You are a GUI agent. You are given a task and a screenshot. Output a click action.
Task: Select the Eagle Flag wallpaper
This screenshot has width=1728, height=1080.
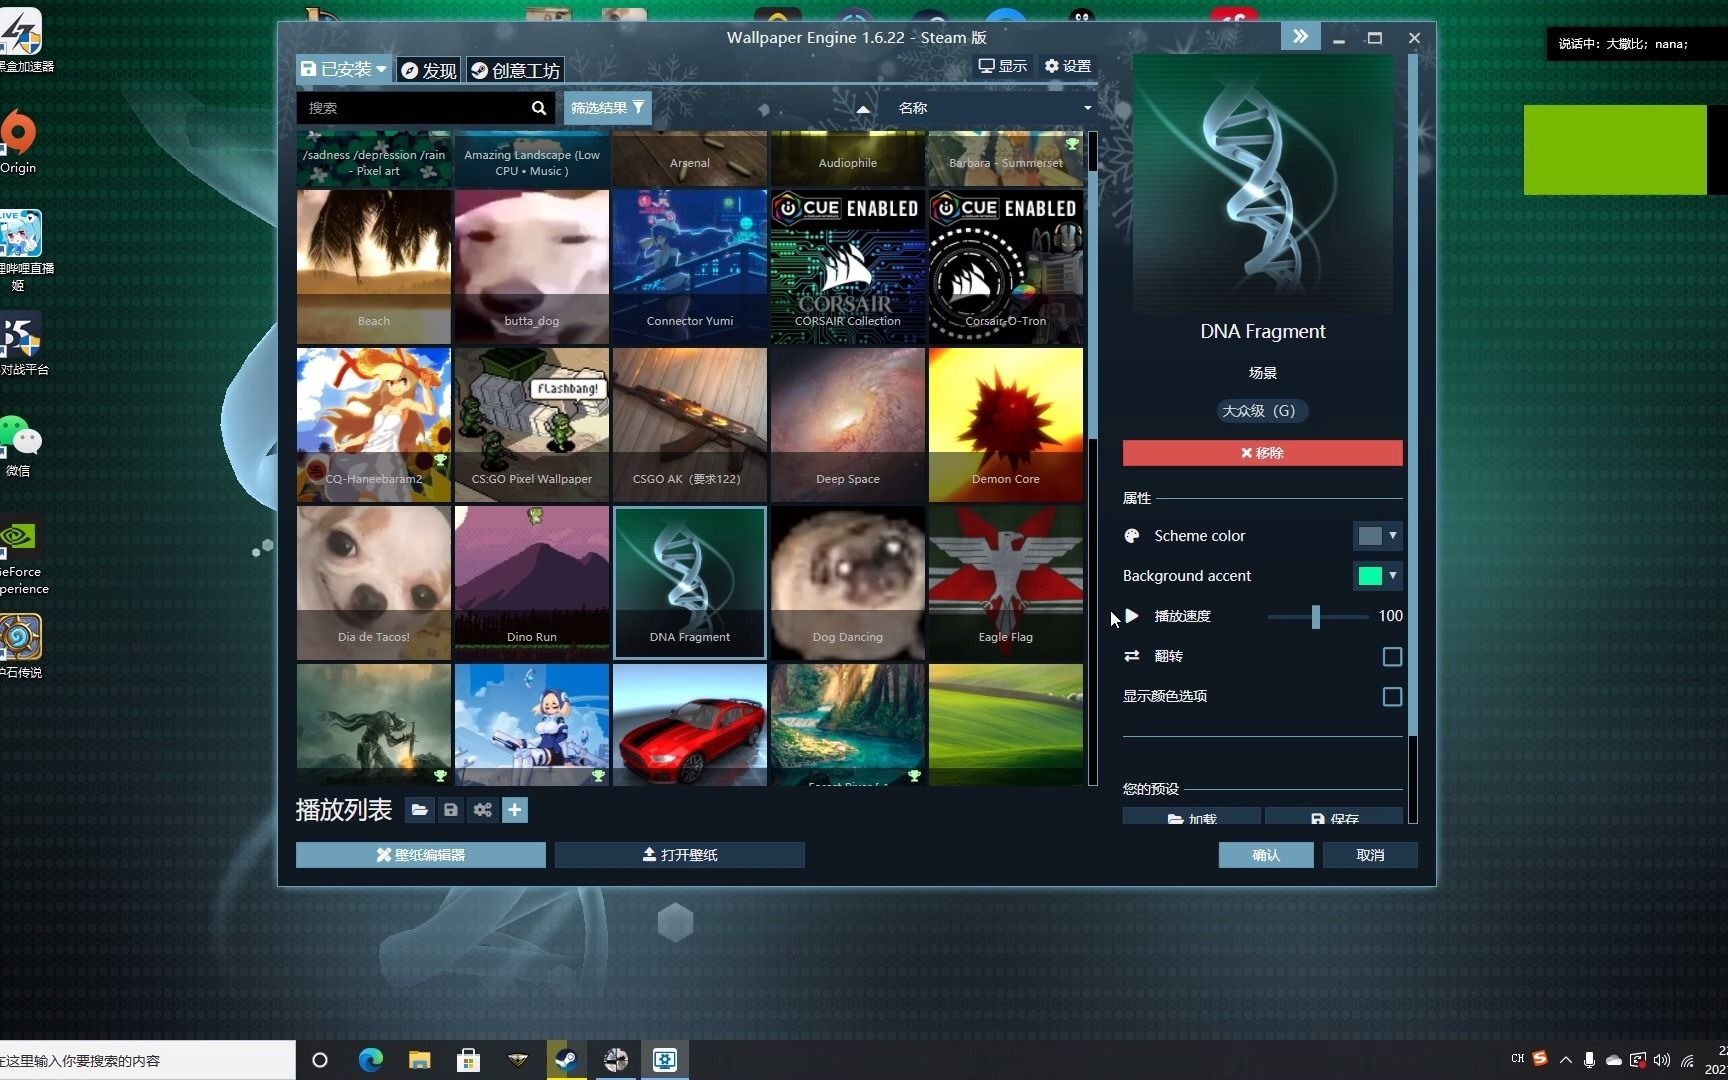1006,583
